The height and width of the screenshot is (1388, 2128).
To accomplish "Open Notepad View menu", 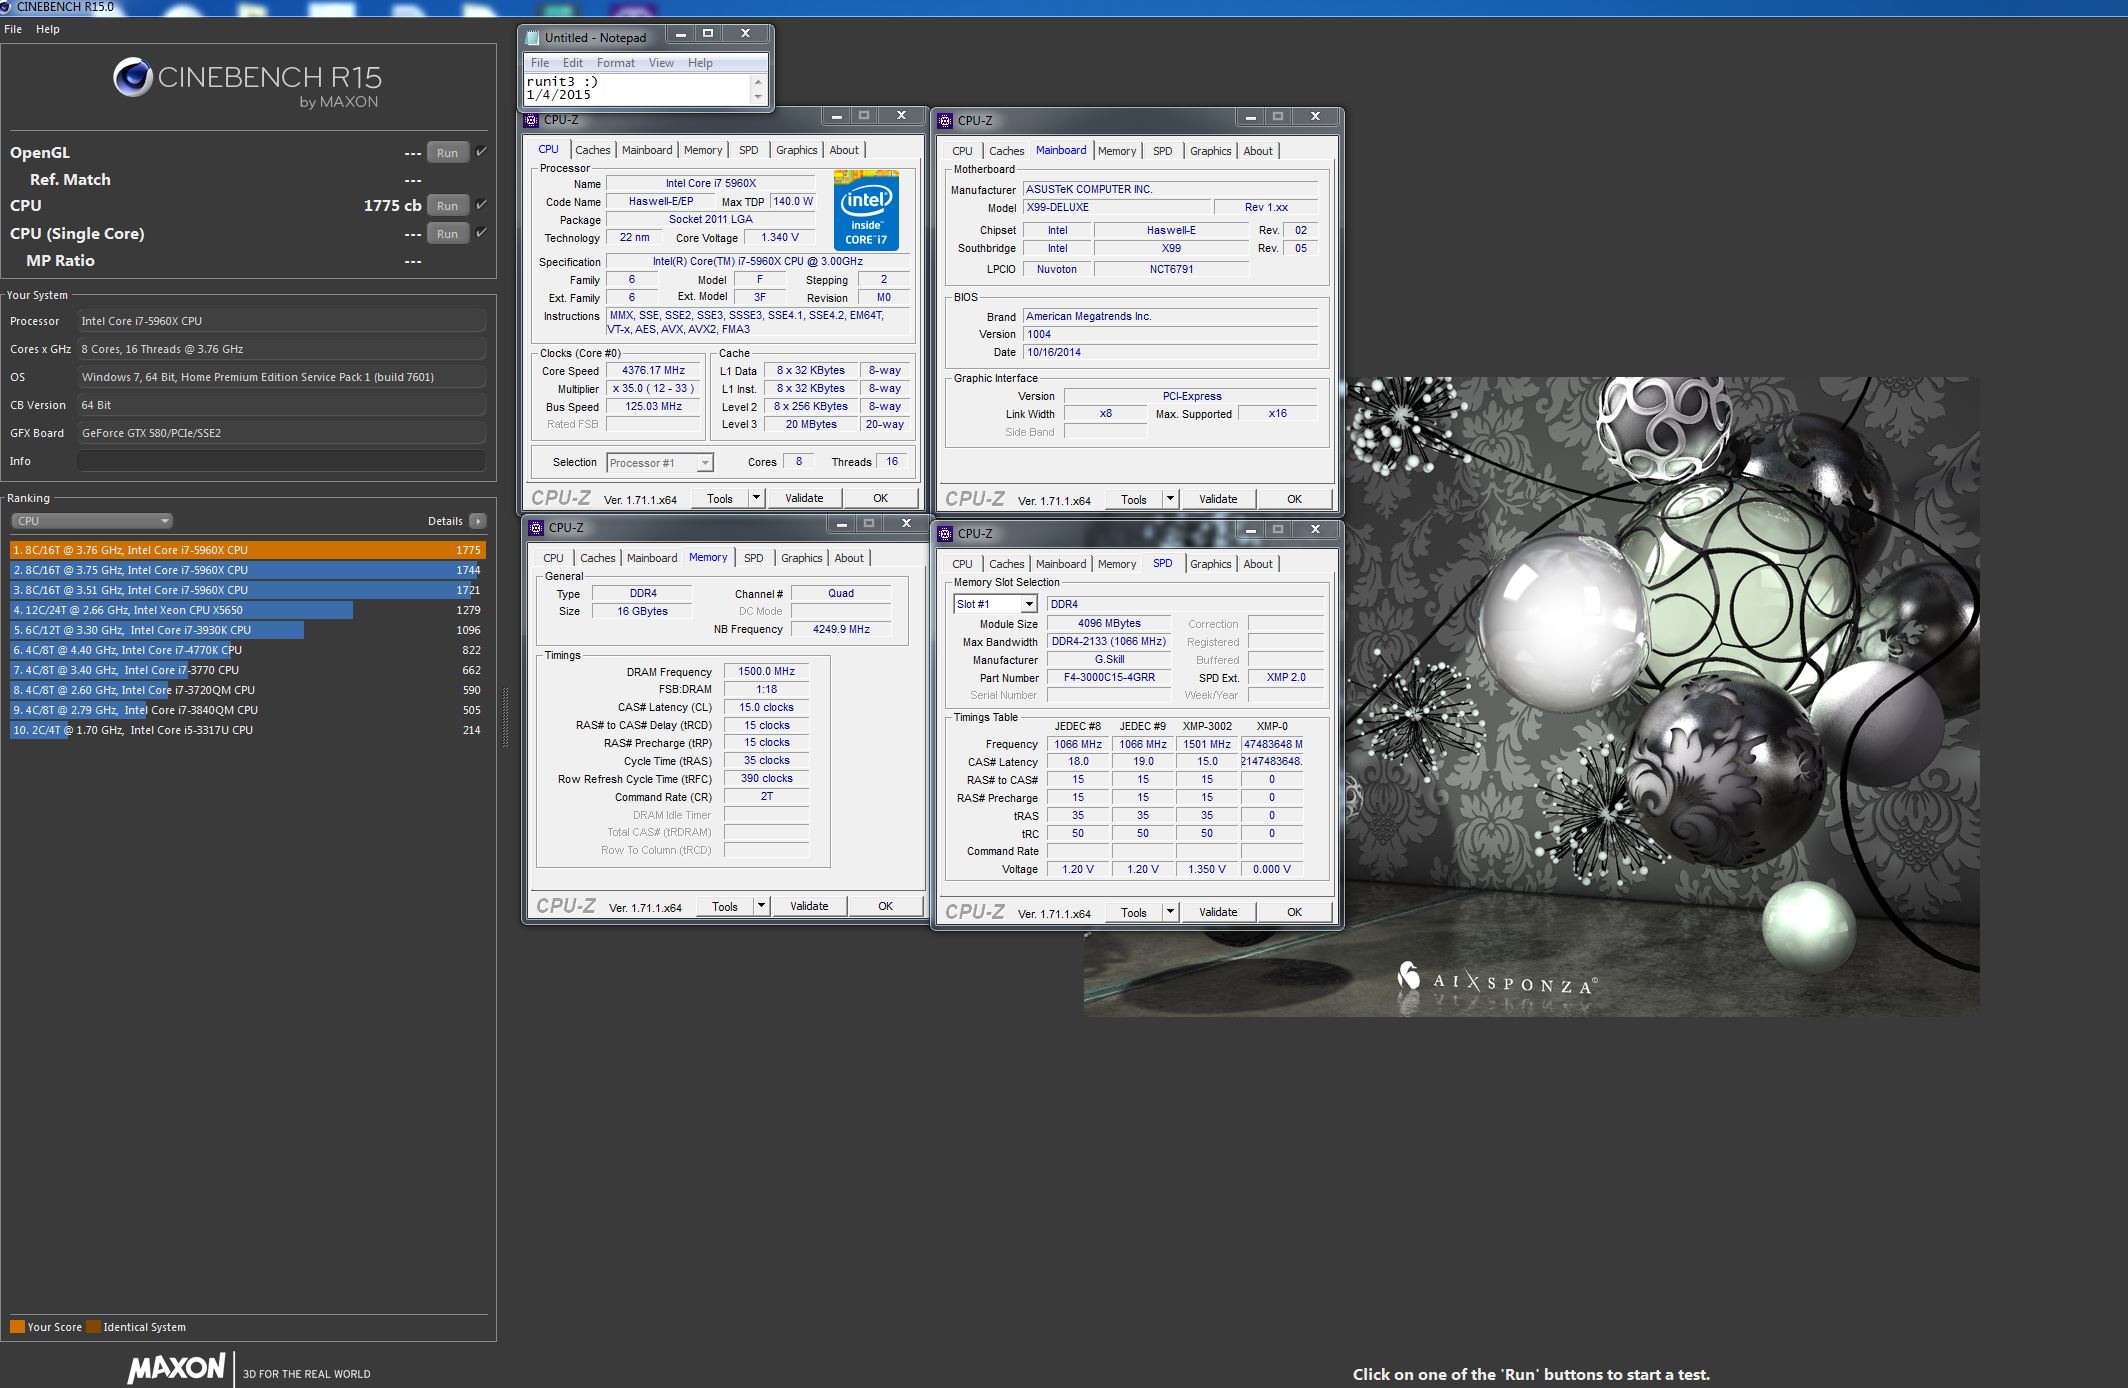I will tap(661, 63).
